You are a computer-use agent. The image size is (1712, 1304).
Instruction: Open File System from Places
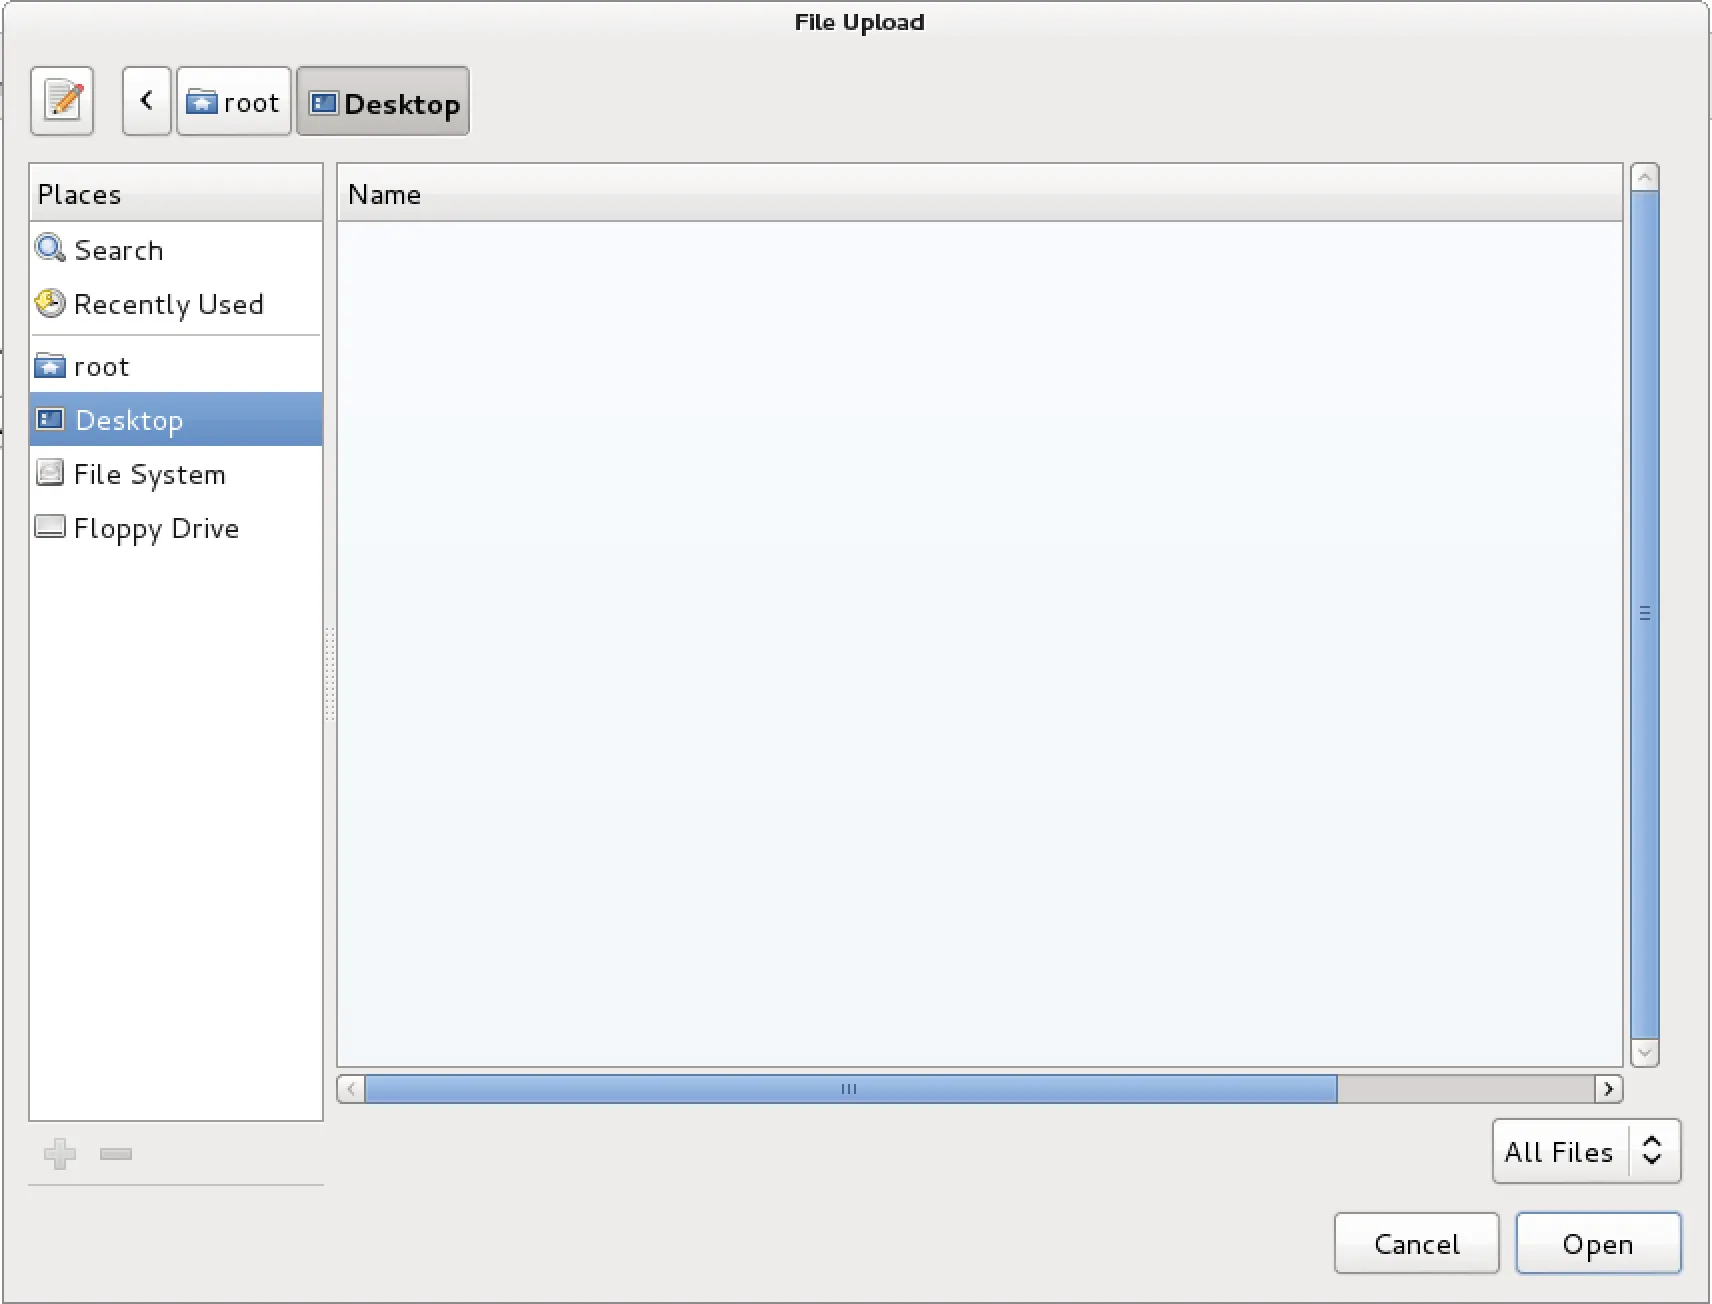click(x=149, y=474)
